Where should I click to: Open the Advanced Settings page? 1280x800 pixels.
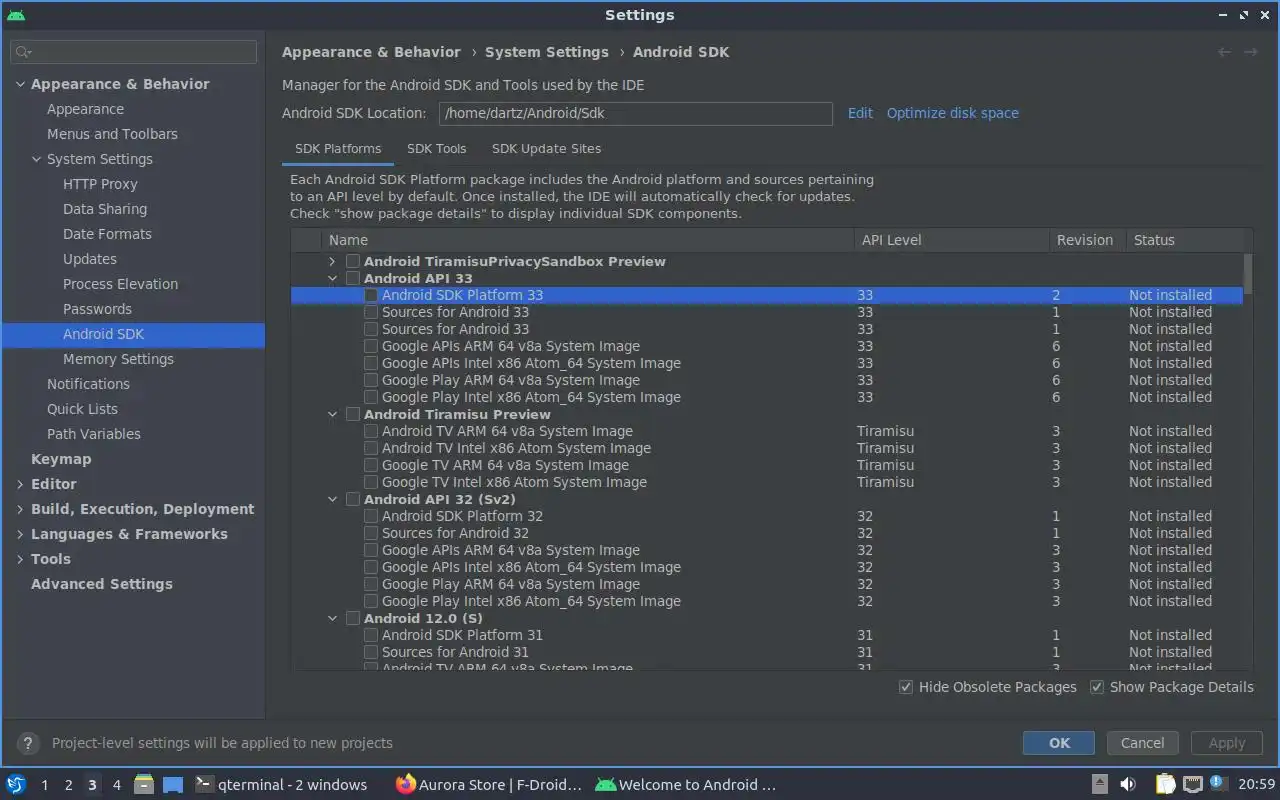tap(102, 584)
